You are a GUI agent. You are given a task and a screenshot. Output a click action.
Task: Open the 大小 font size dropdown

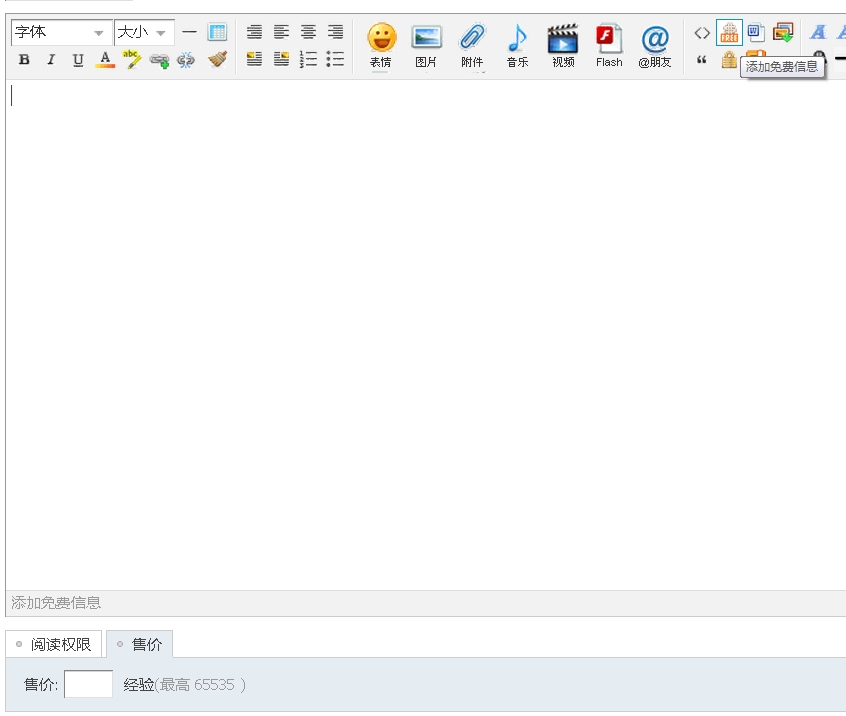(x=144, y=32)
